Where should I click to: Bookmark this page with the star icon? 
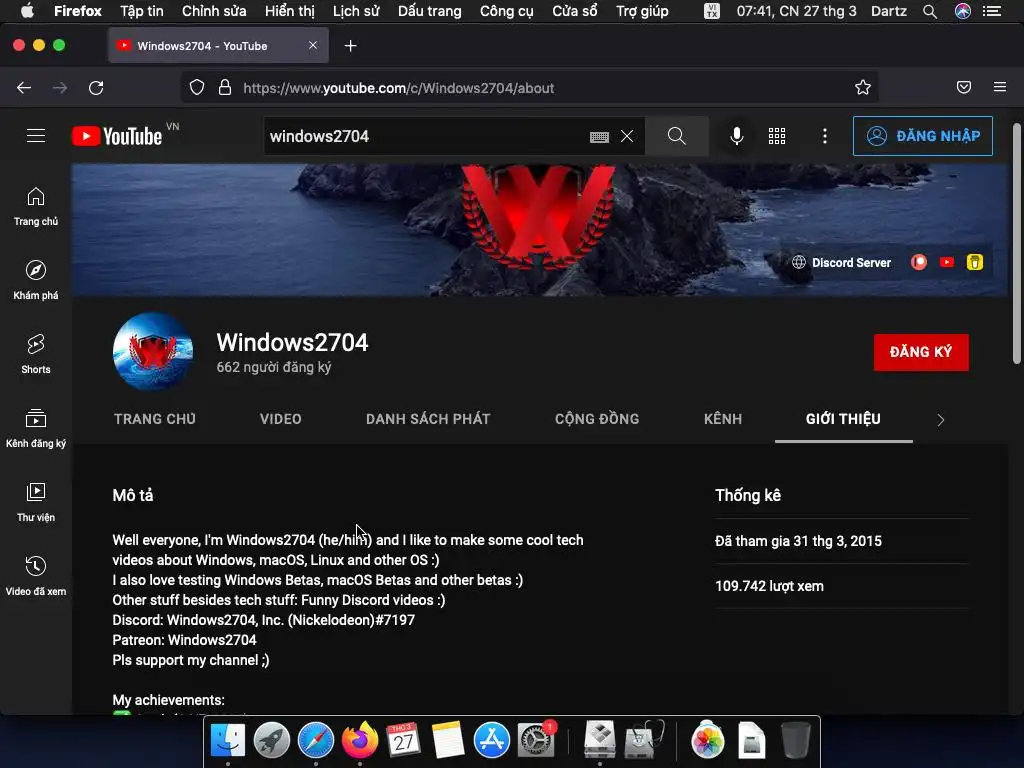863,88
